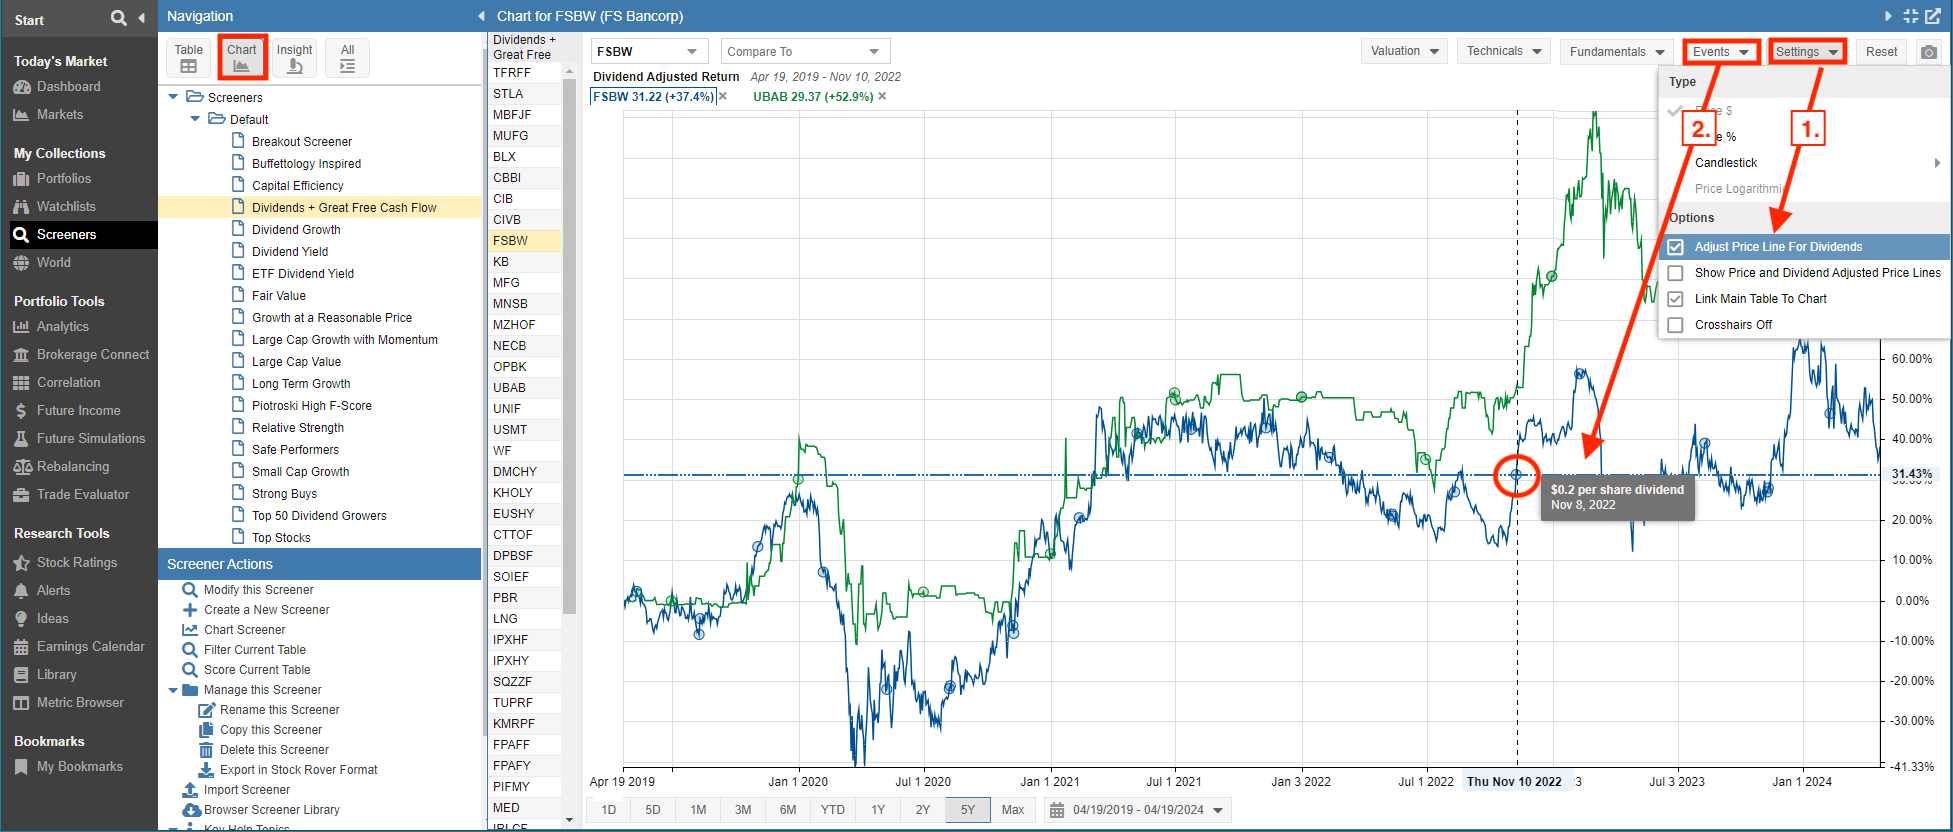
Task: Click the Import Screener icon
Action: (190, 790)
